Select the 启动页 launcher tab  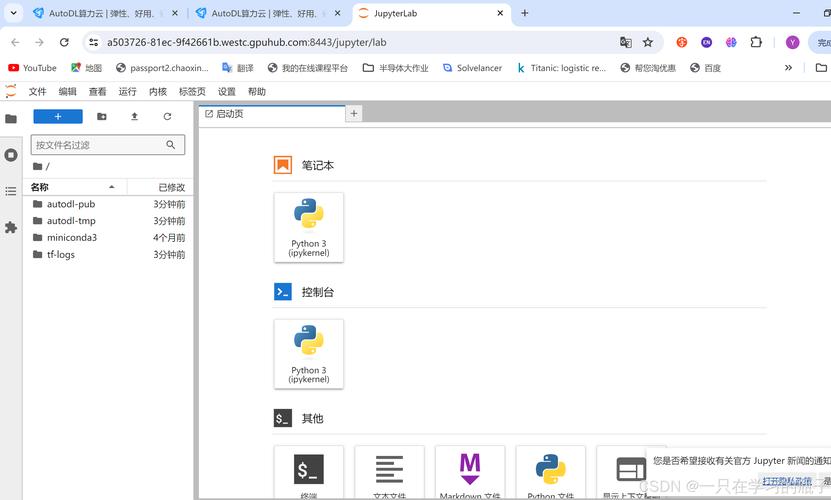click(272, 114)
